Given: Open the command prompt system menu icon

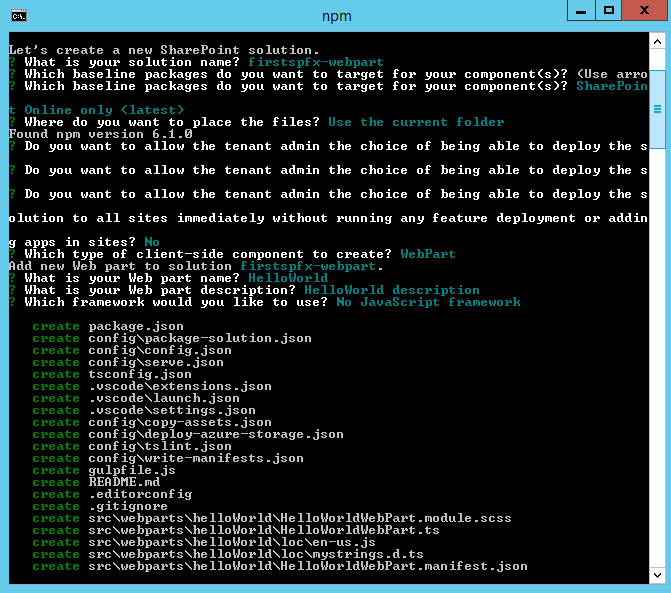Looking at the screenshot, I should click(19, 15).
